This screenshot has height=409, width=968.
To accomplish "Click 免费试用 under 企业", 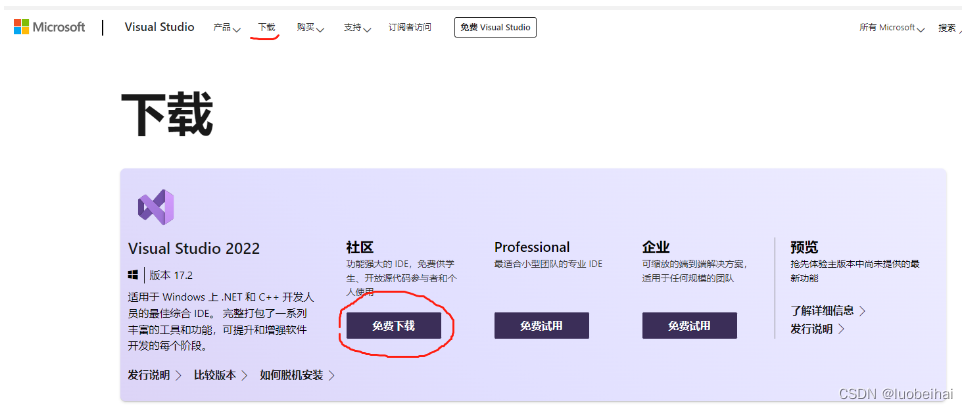I will [690, 326].
